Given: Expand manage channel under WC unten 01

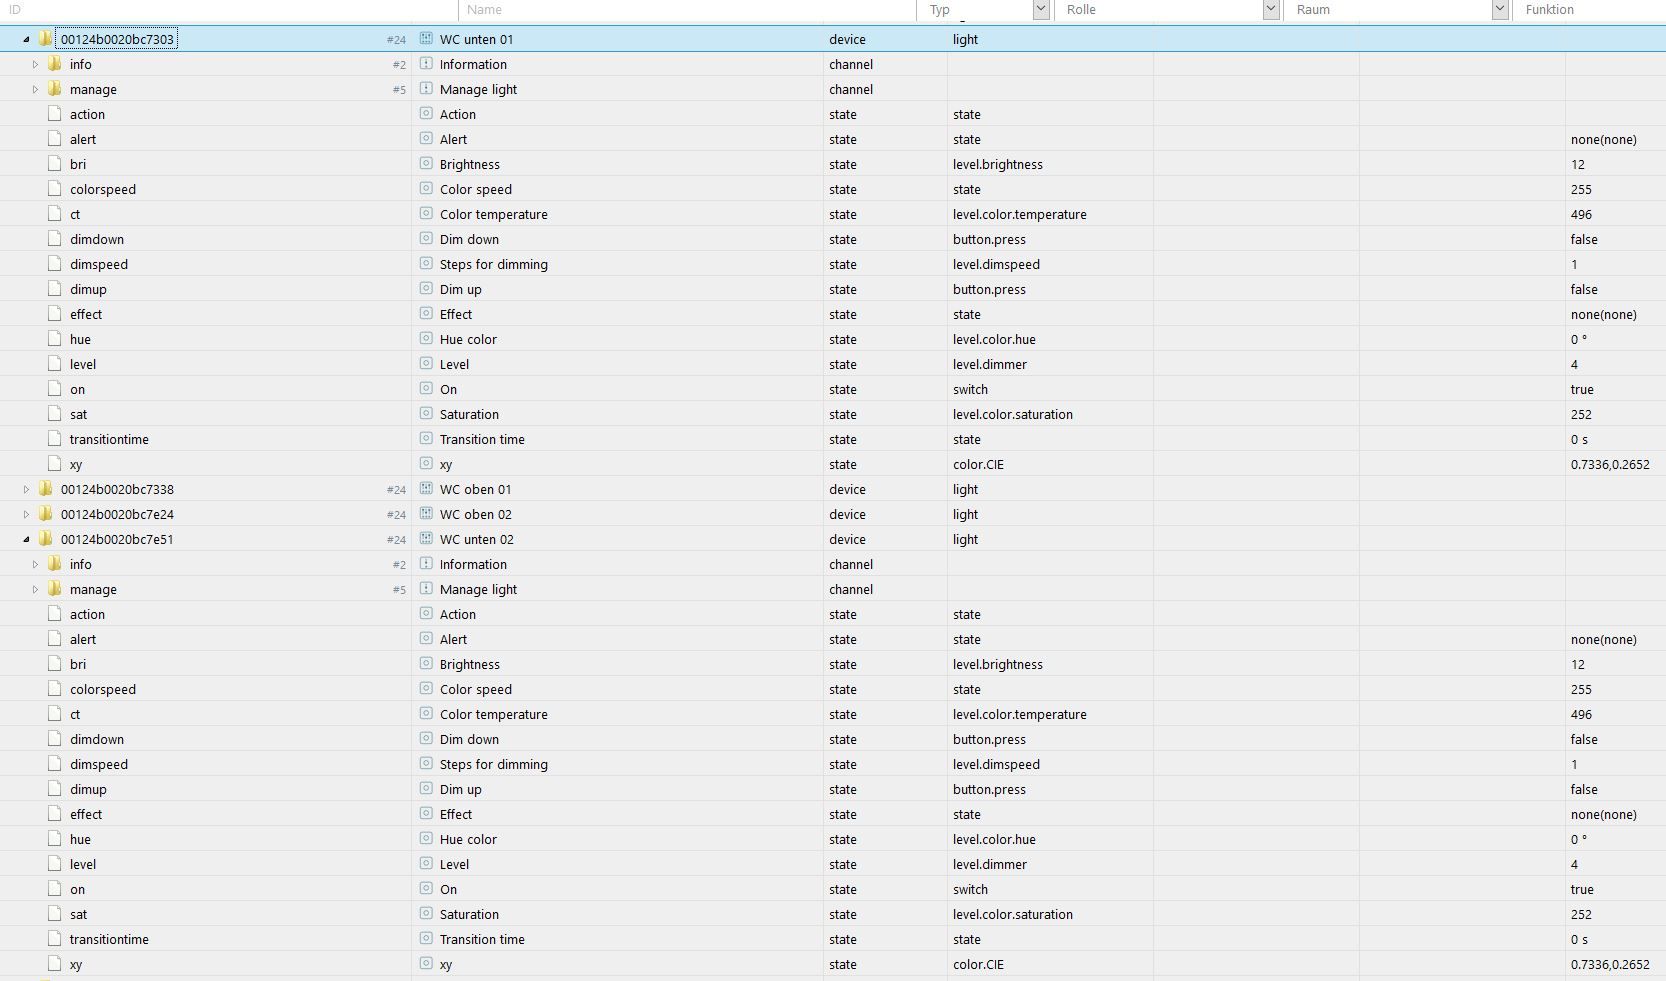Looking at the screenshot, I should coord(35,89).
